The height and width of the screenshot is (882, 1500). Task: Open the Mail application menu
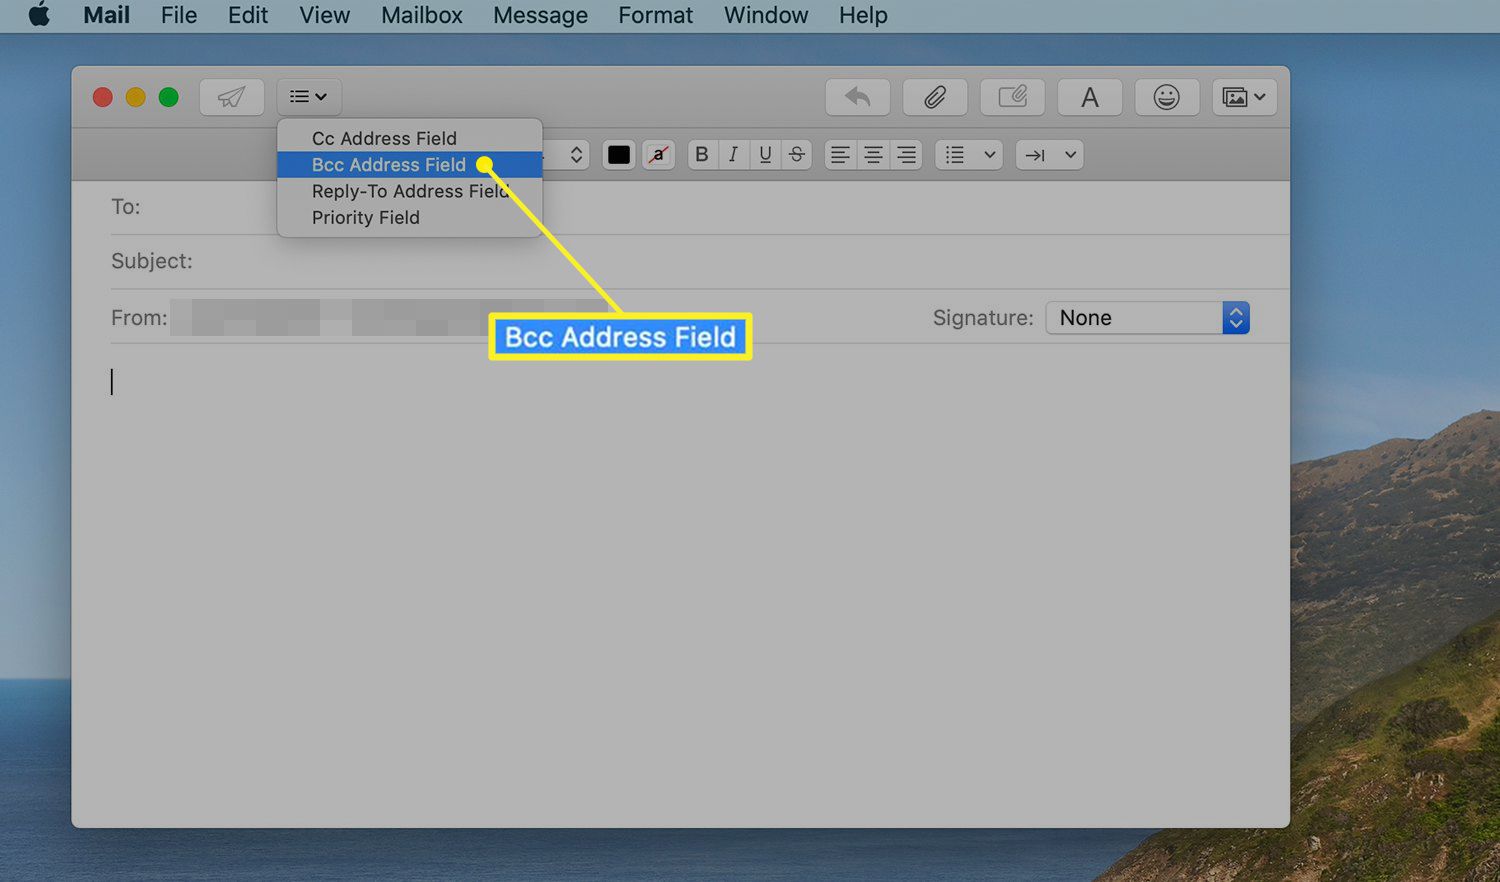click(107, 15)
